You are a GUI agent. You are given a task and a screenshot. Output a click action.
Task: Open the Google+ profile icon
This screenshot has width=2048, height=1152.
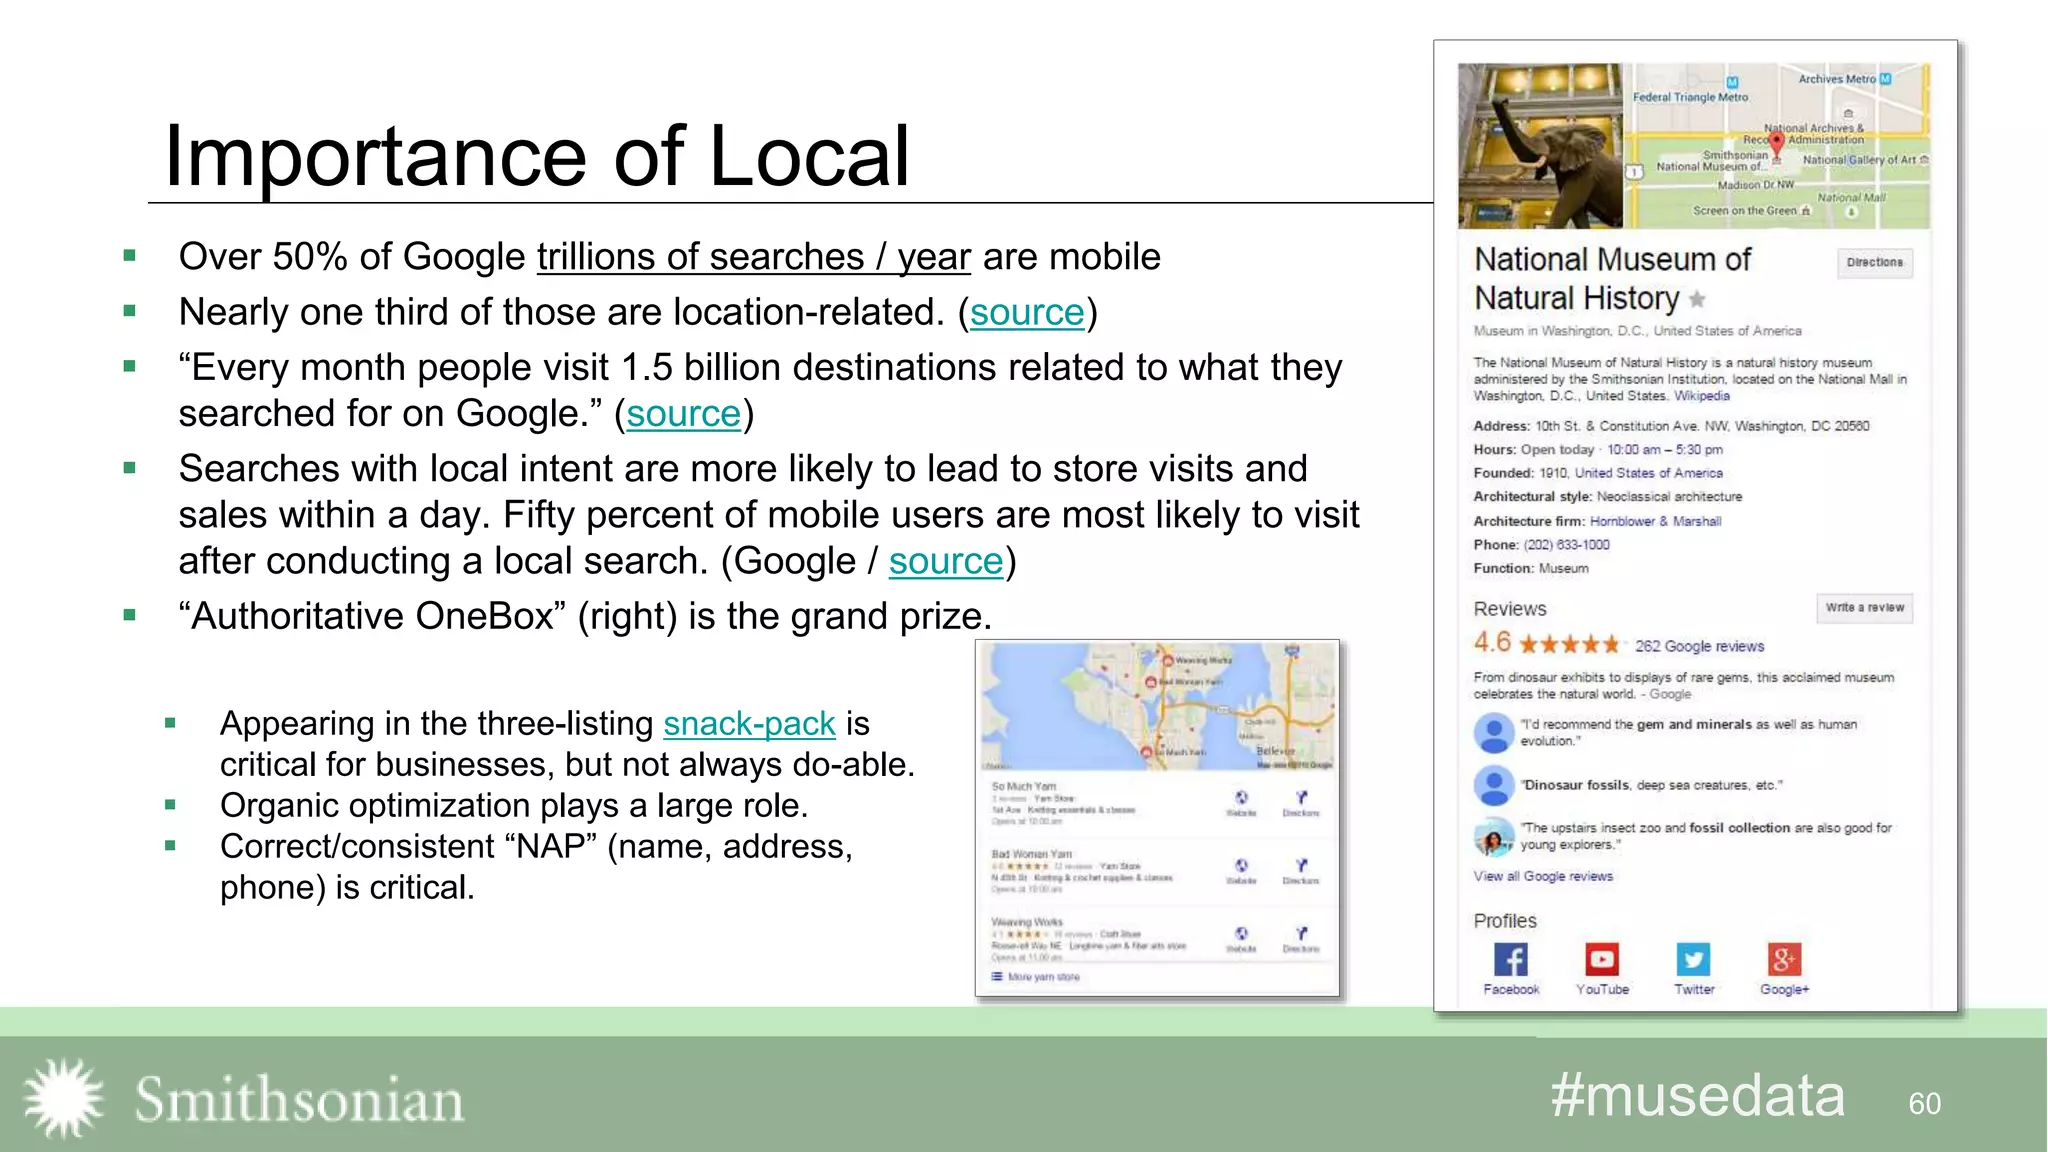click(1785, 960)
